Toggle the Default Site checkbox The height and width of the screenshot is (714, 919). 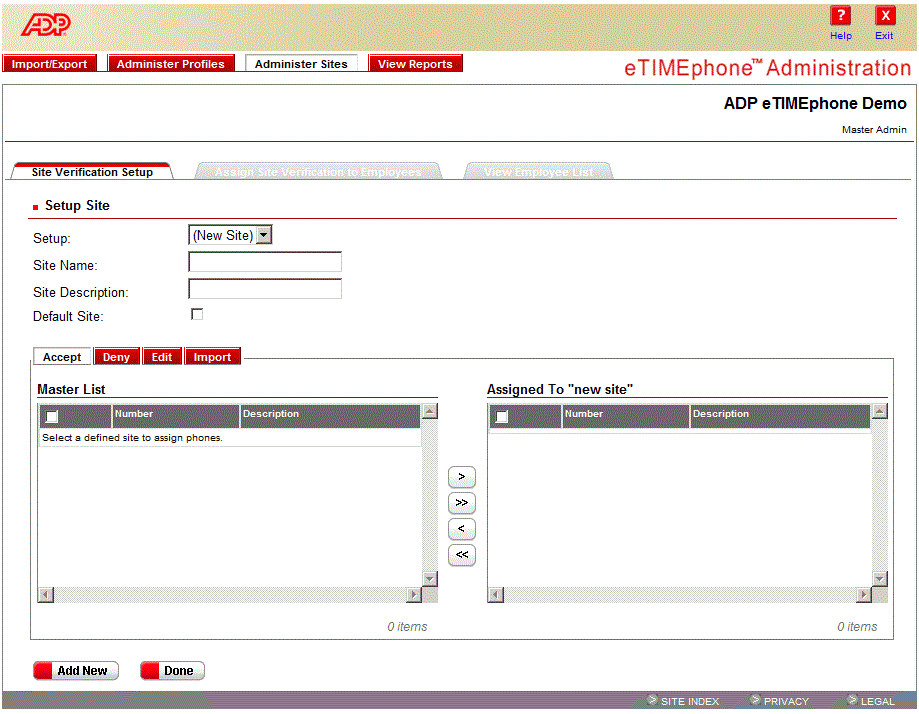[197, 315]
